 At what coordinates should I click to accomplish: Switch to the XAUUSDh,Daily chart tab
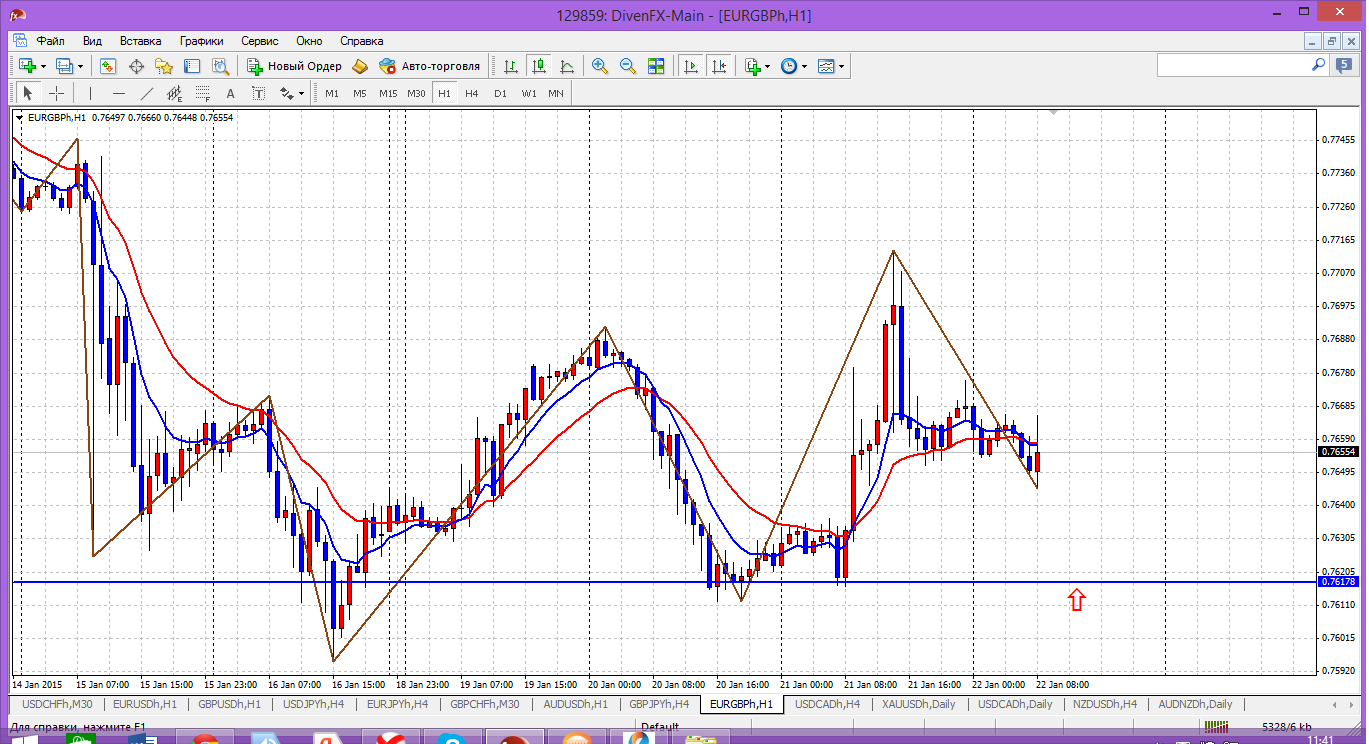click(x=918, y=704)
